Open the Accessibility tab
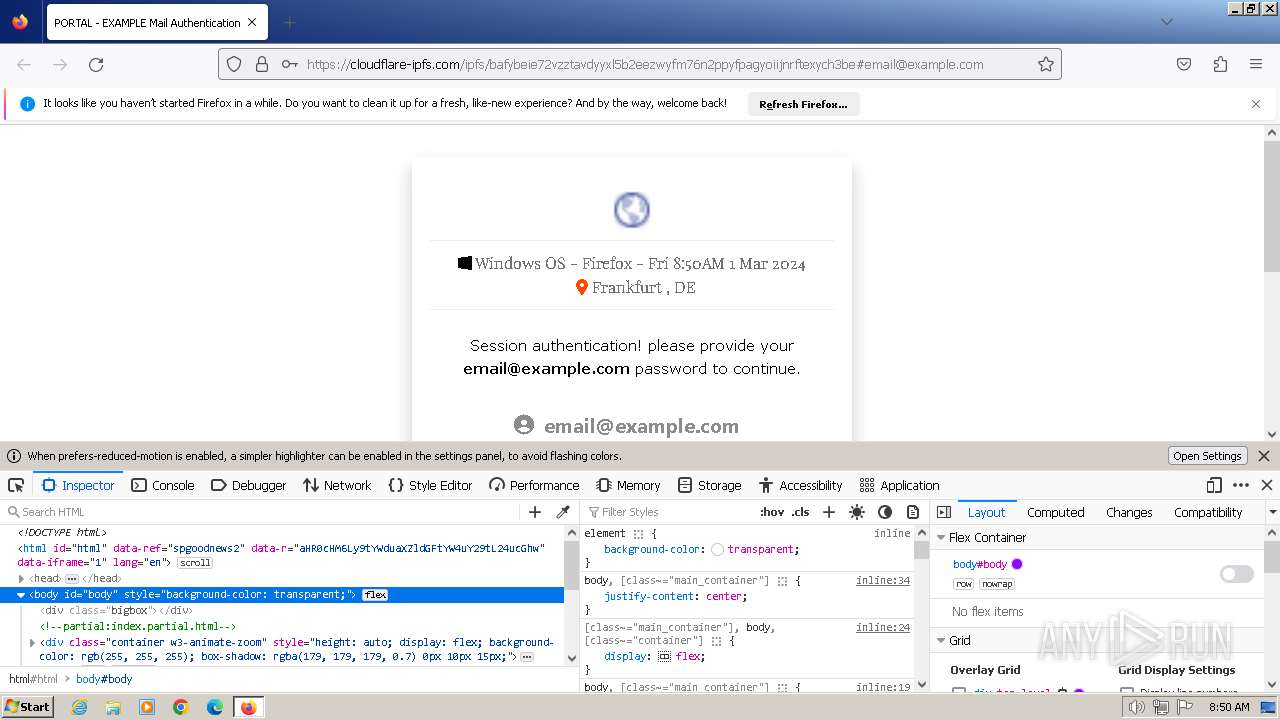 pos(800,485)
